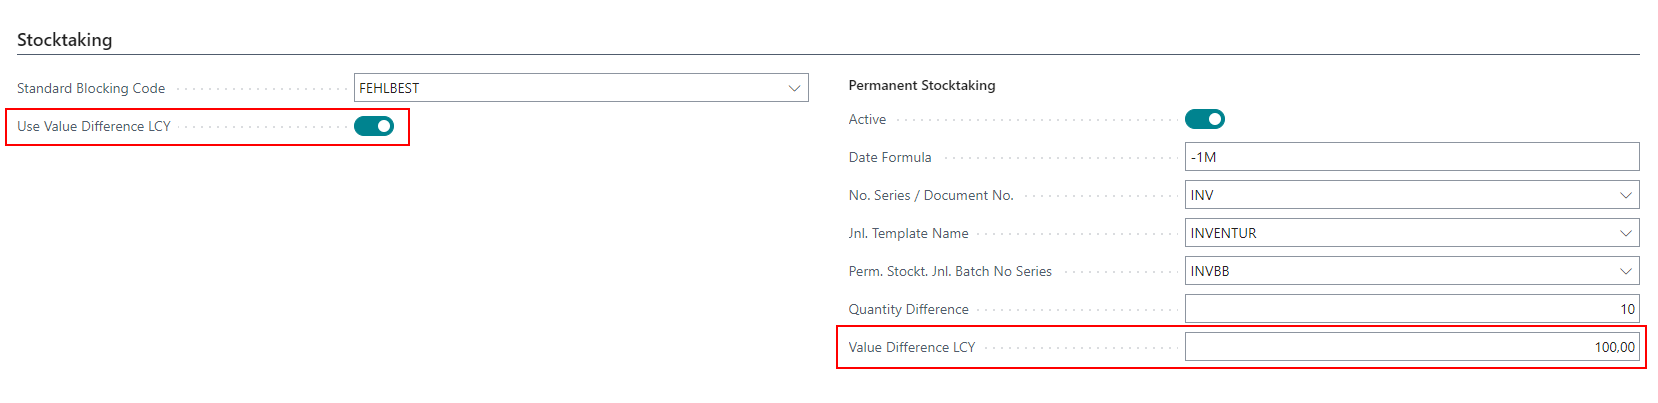Click the Quantity Difference label
This screenshot has width=1658, height=403.
coord(908,309)
